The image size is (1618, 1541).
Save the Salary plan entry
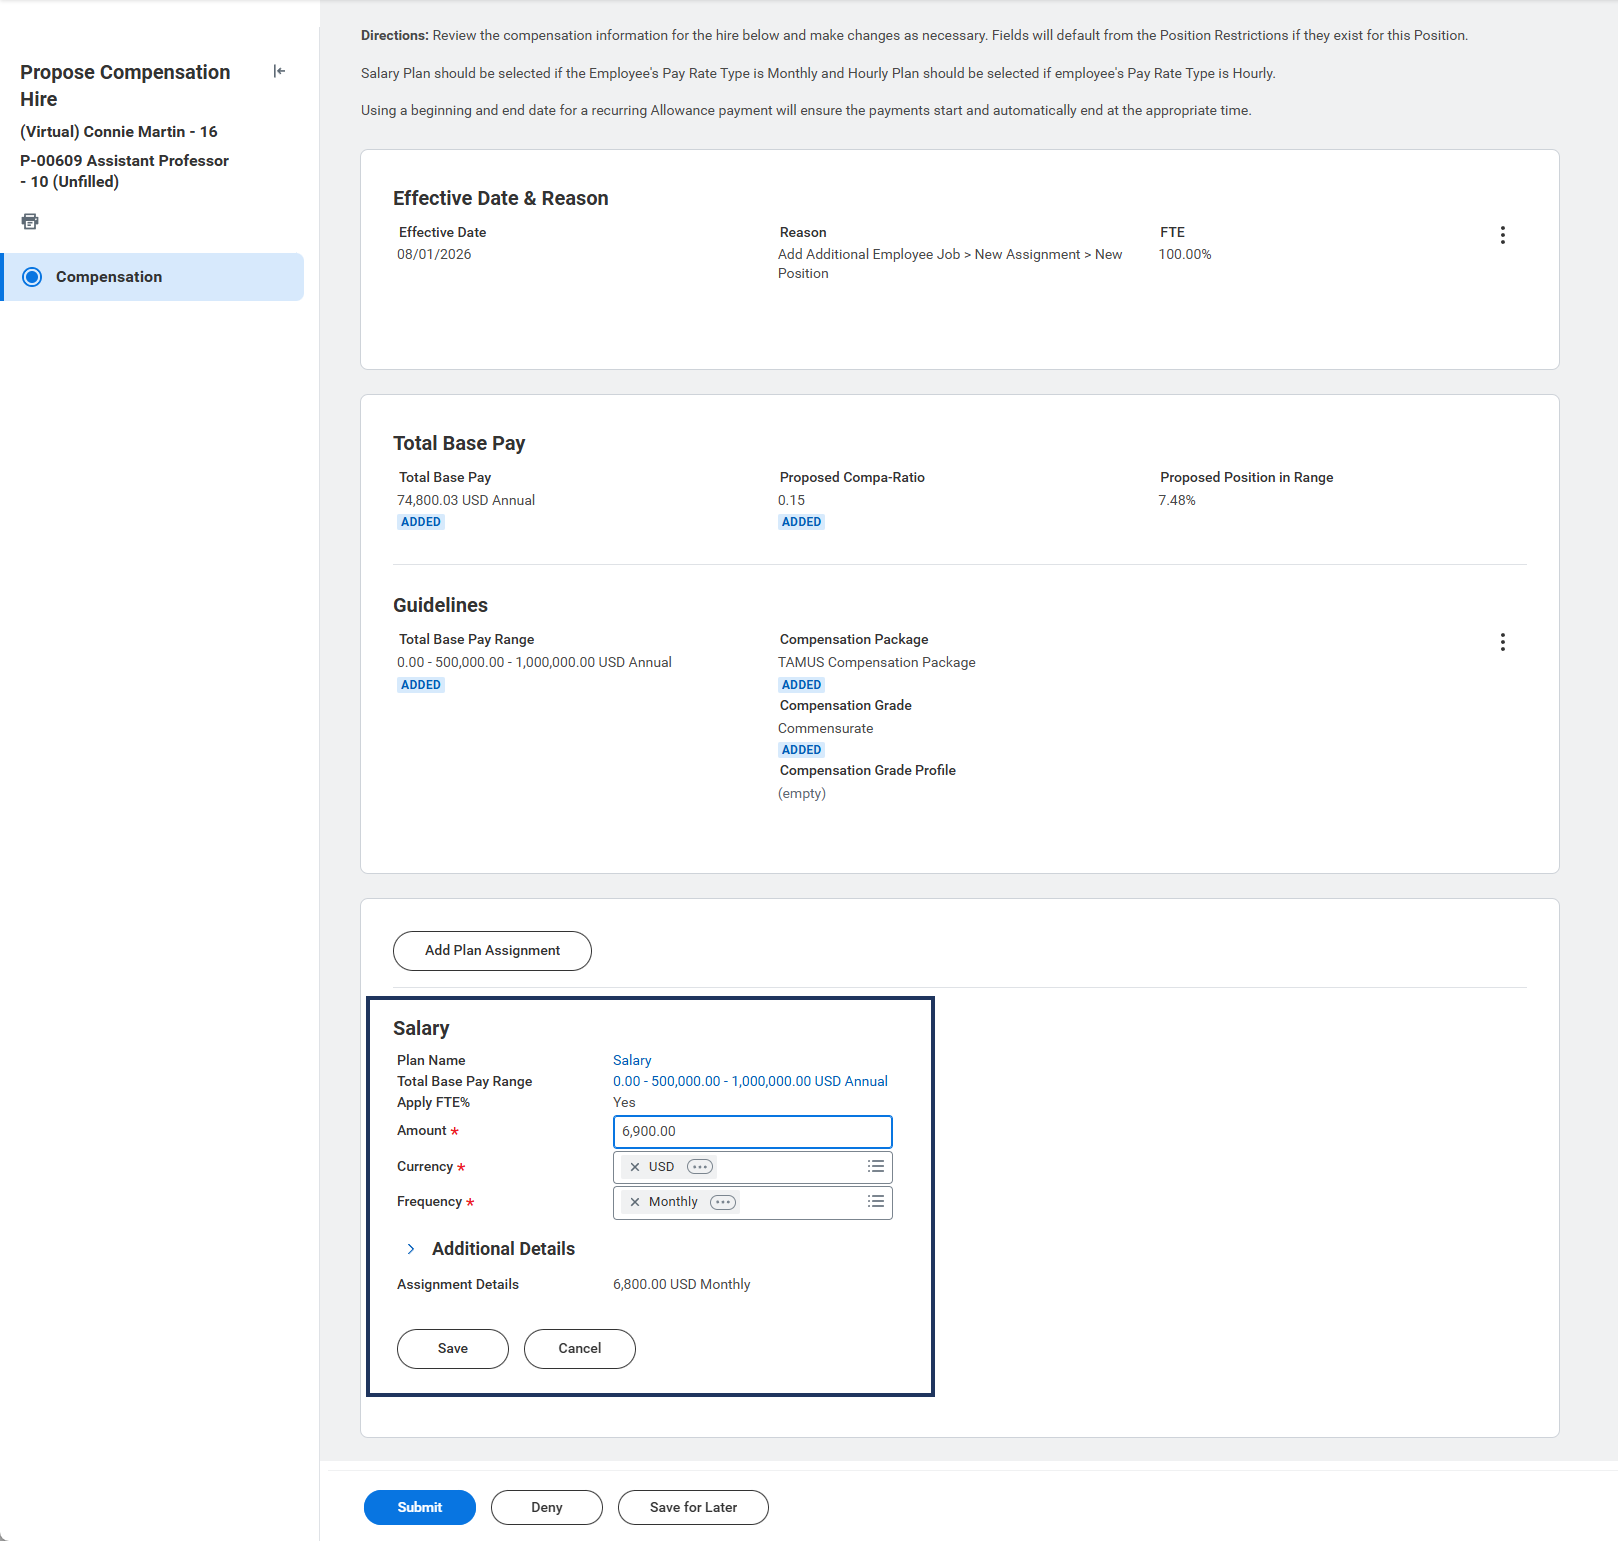(x=452, y=1349)
